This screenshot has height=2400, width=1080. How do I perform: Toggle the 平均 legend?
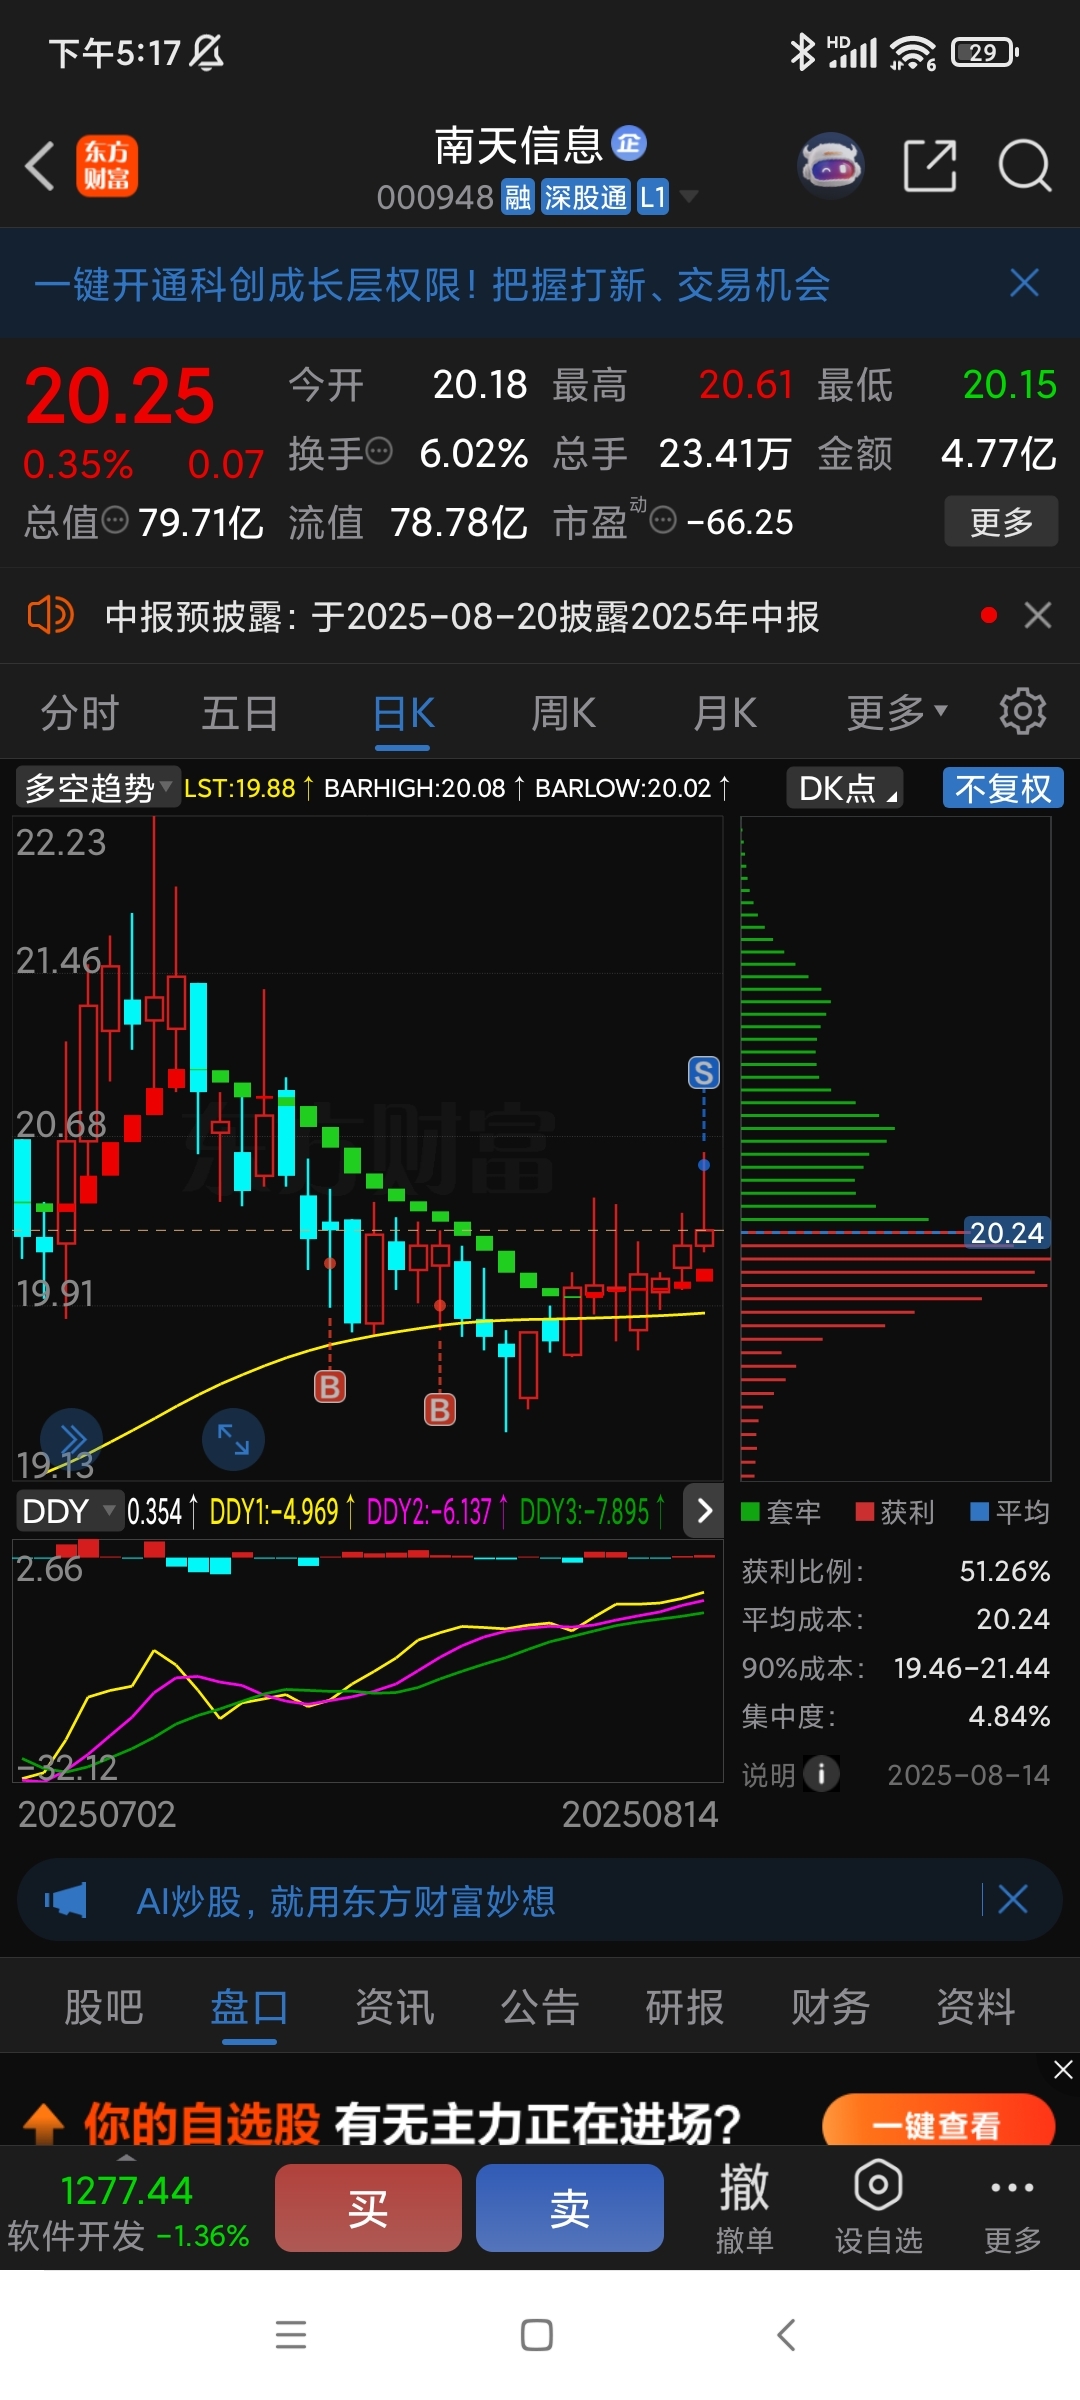click(1010, 1512)
